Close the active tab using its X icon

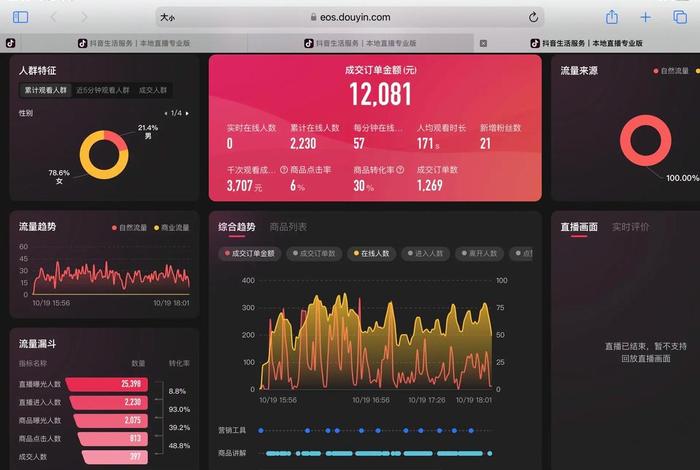483,43
